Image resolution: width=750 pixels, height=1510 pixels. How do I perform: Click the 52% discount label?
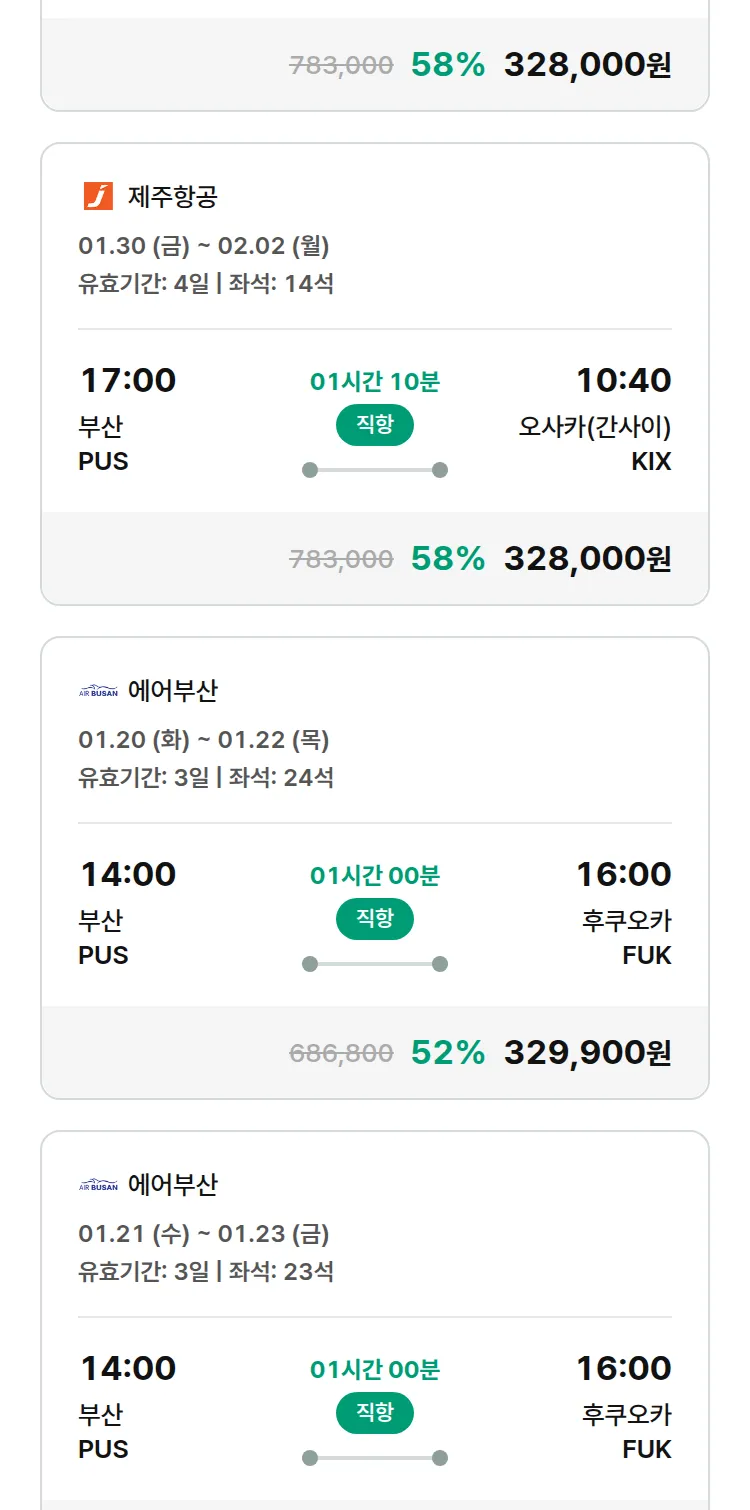(447, 1052)
